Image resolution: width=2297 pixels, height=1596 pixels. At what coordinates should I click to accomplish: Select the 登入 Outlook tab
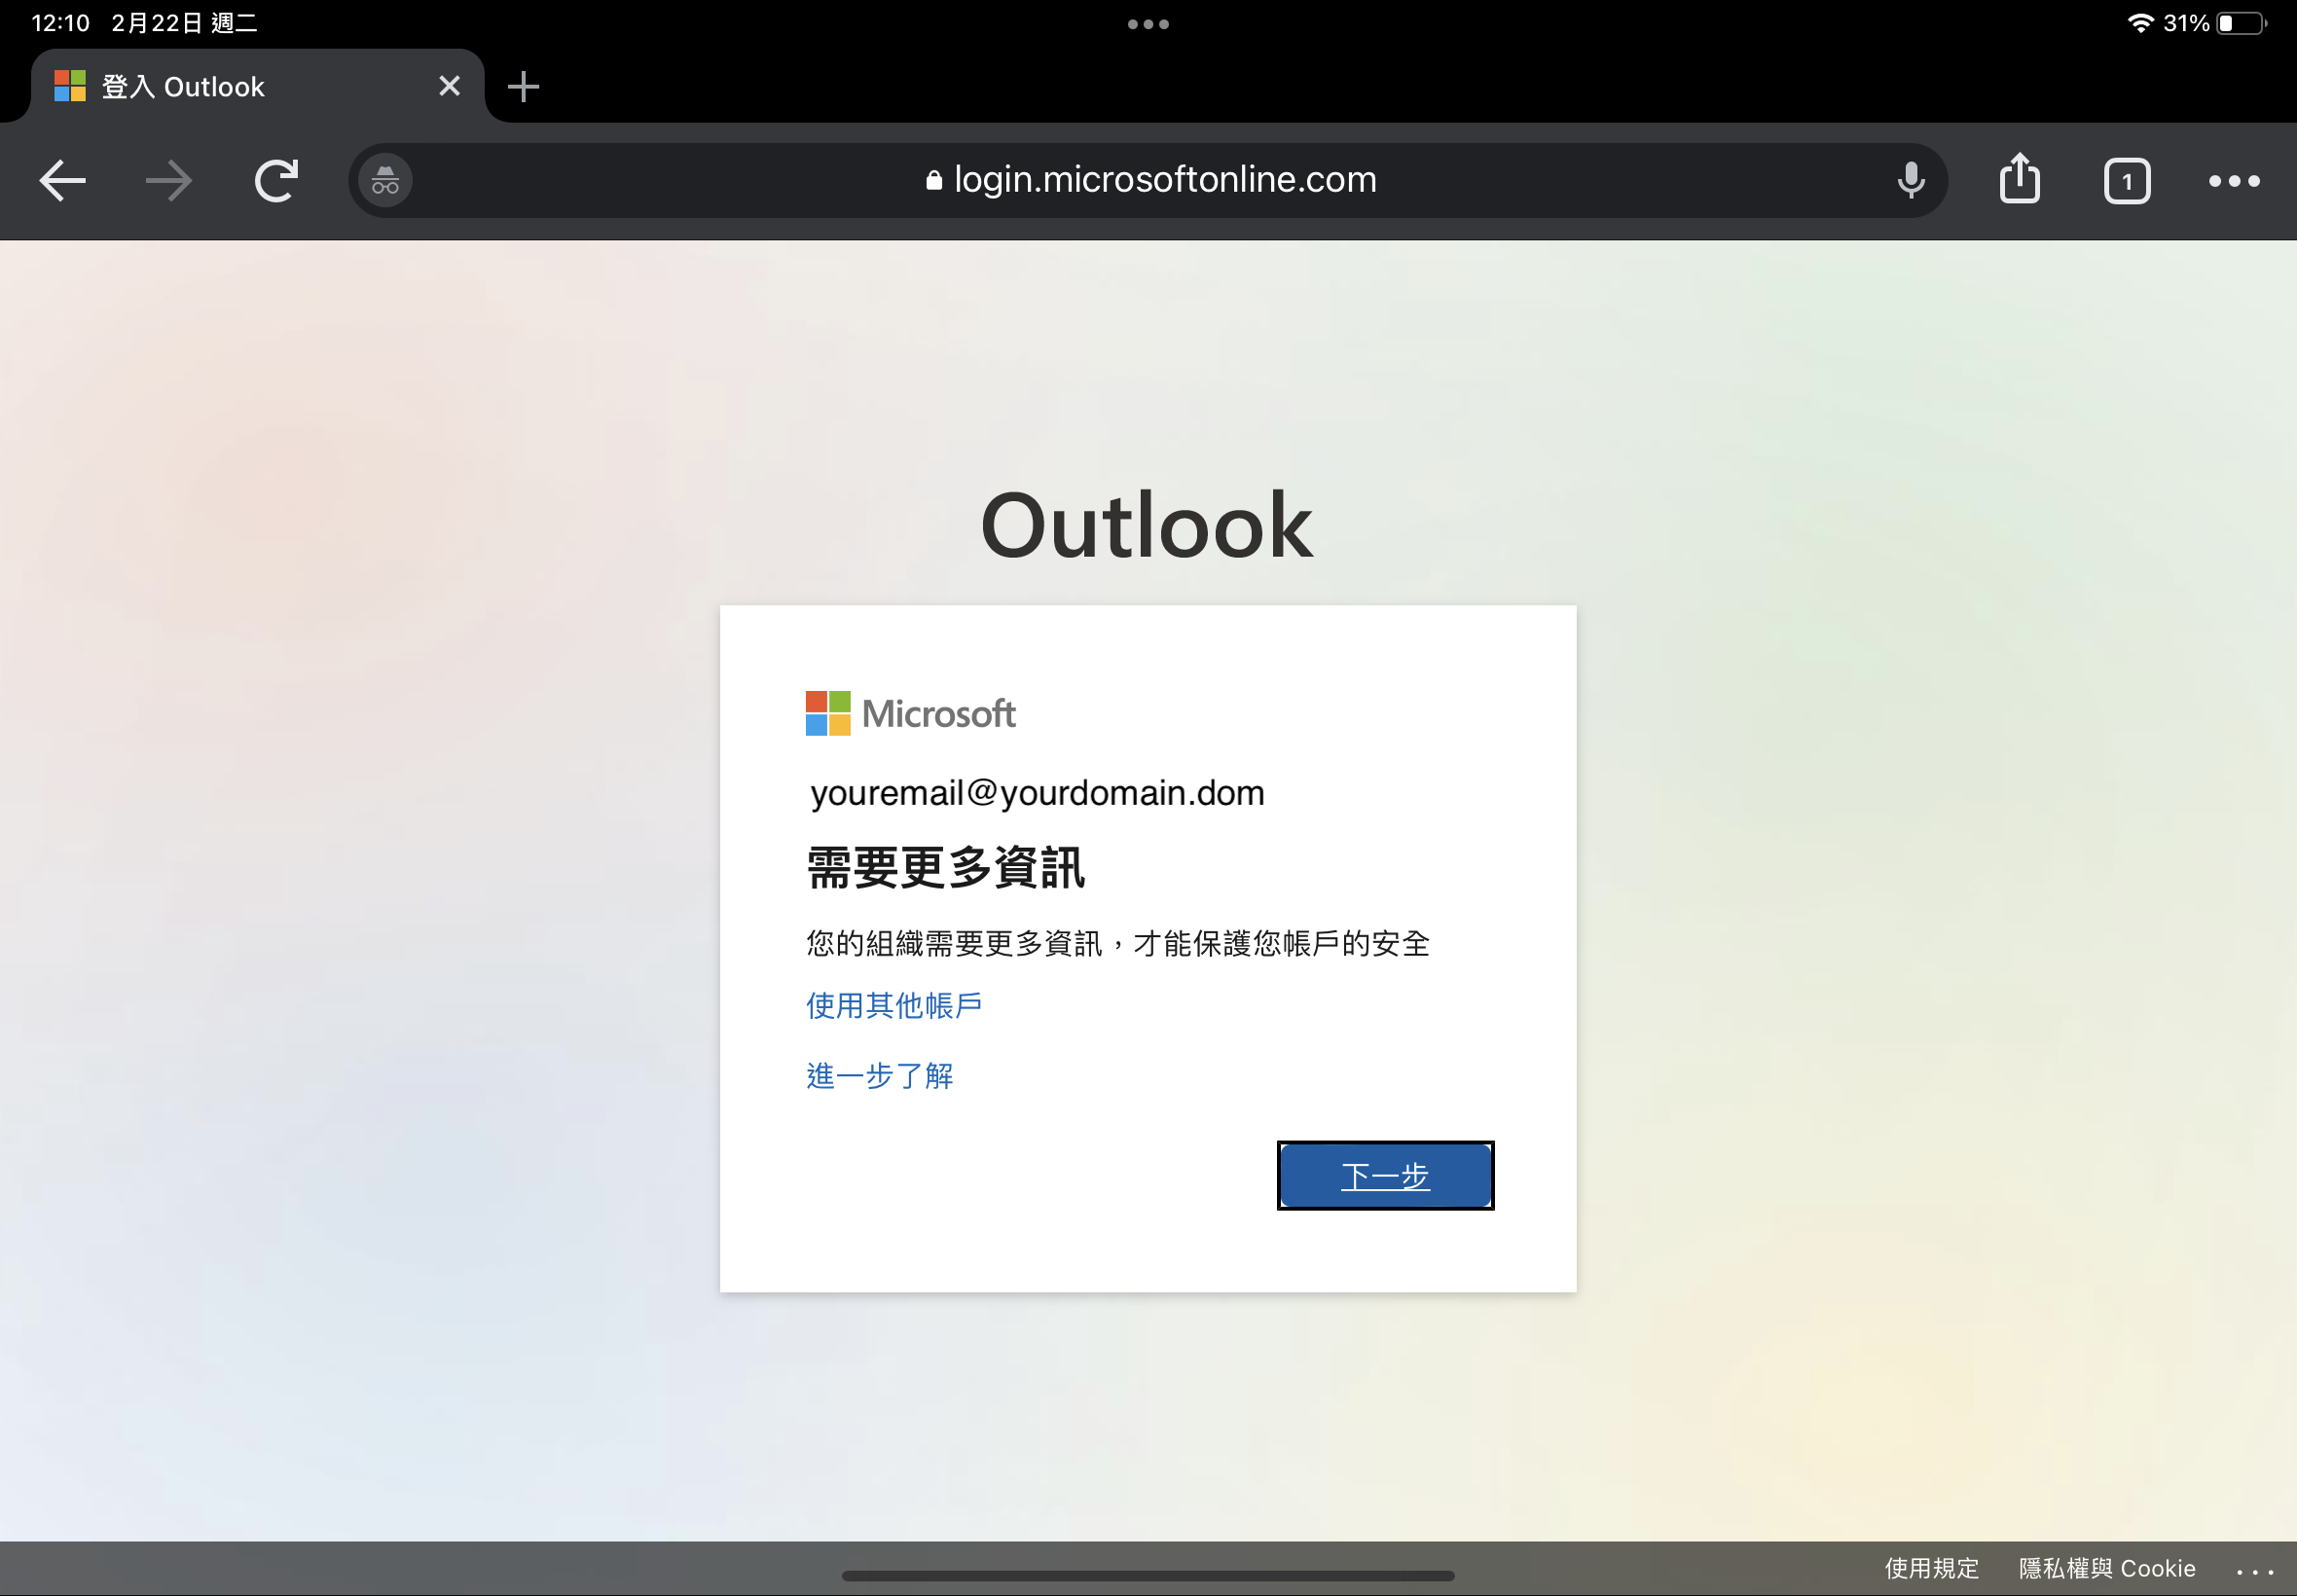coord(220,86)
